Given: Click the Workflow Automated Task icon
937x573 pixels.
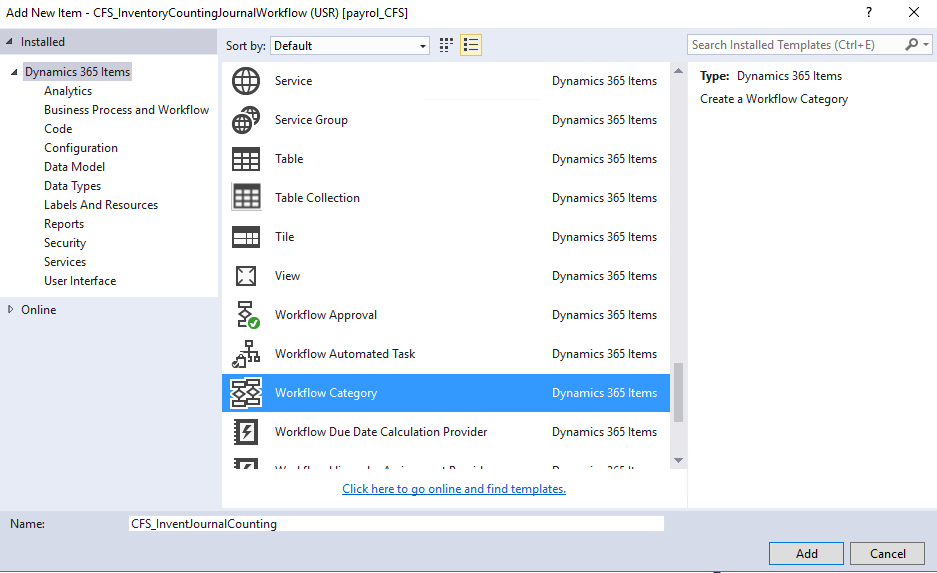Looking at the screenshot, I should pyautogui.click(x=246, y=354).
